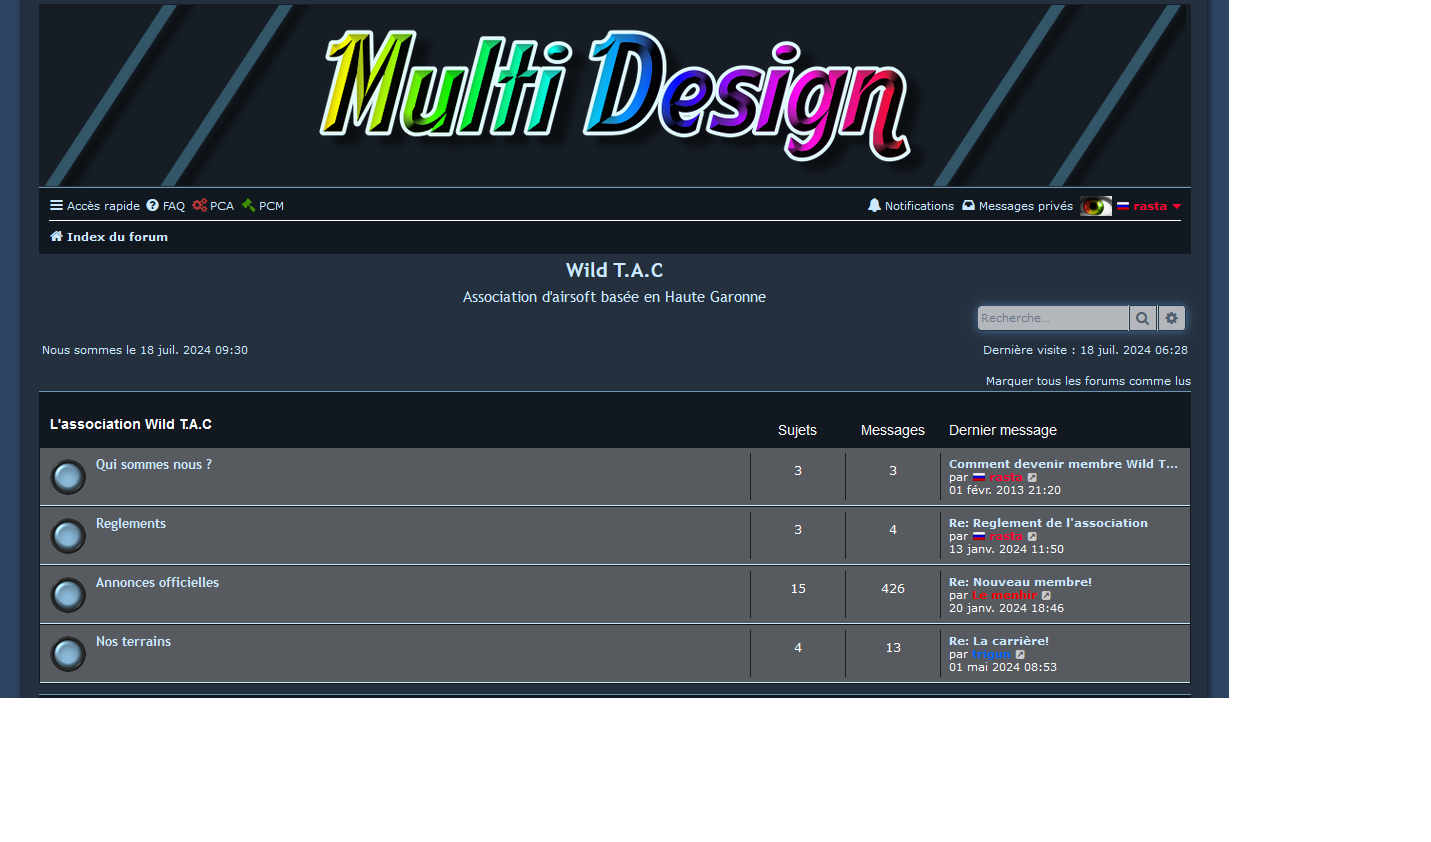Click the Annonces officielles forum status icon
The height and width of the screenshot is (842, 1431).
point(68,595)
